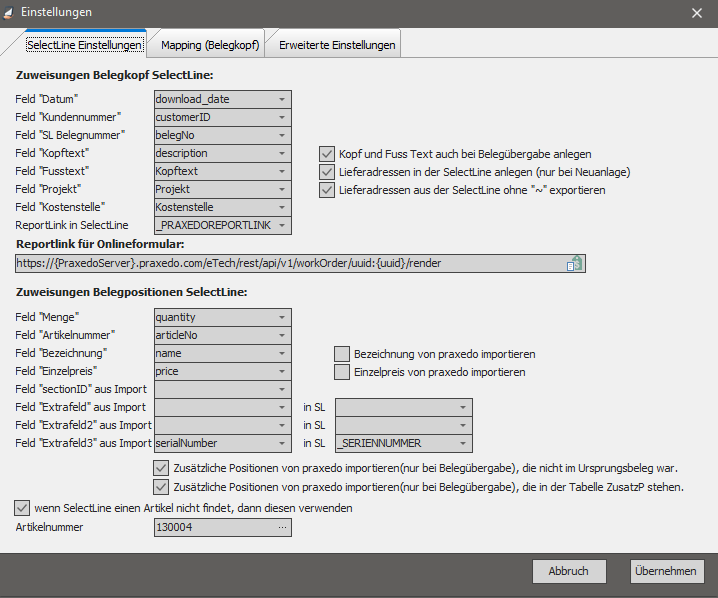The height and width of the screenshot is (598, 718).
Task: Expand the empty sectionID aus Import dropdown
Action: click(282, 389)
